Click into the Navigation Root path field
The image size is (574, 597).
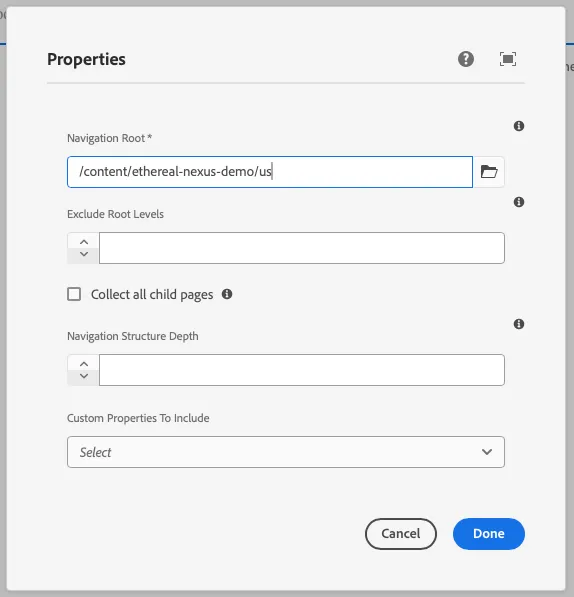click(270, 172)
